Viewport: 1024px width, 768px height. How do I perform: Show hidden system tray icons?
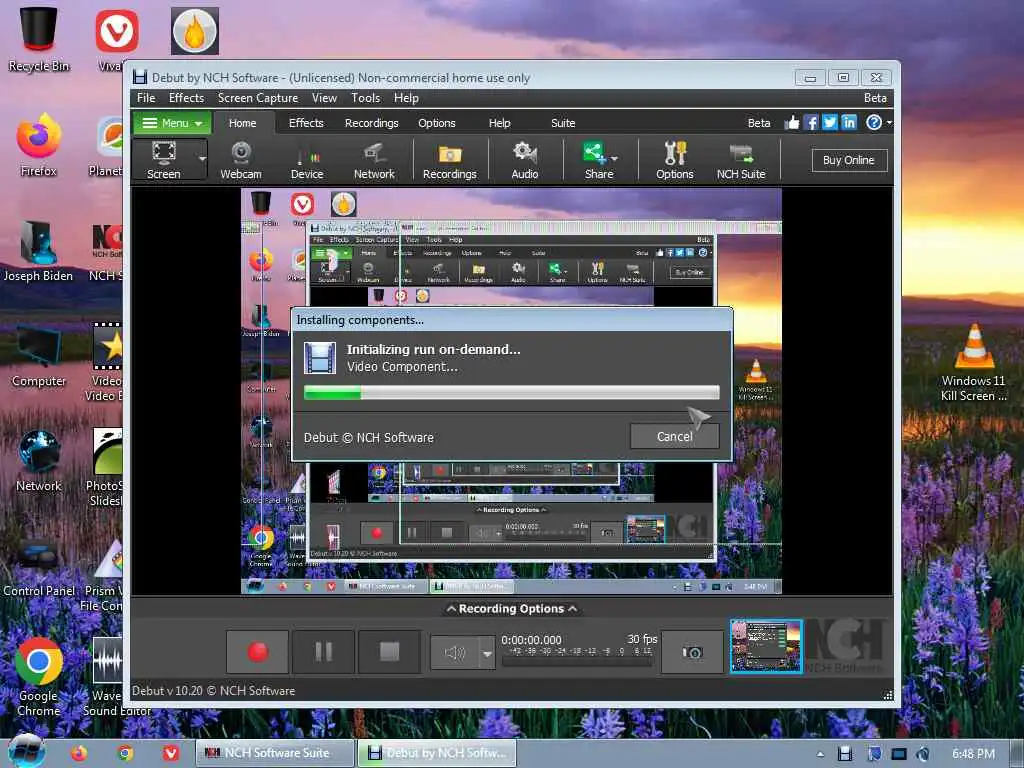(x=820, y=754)
